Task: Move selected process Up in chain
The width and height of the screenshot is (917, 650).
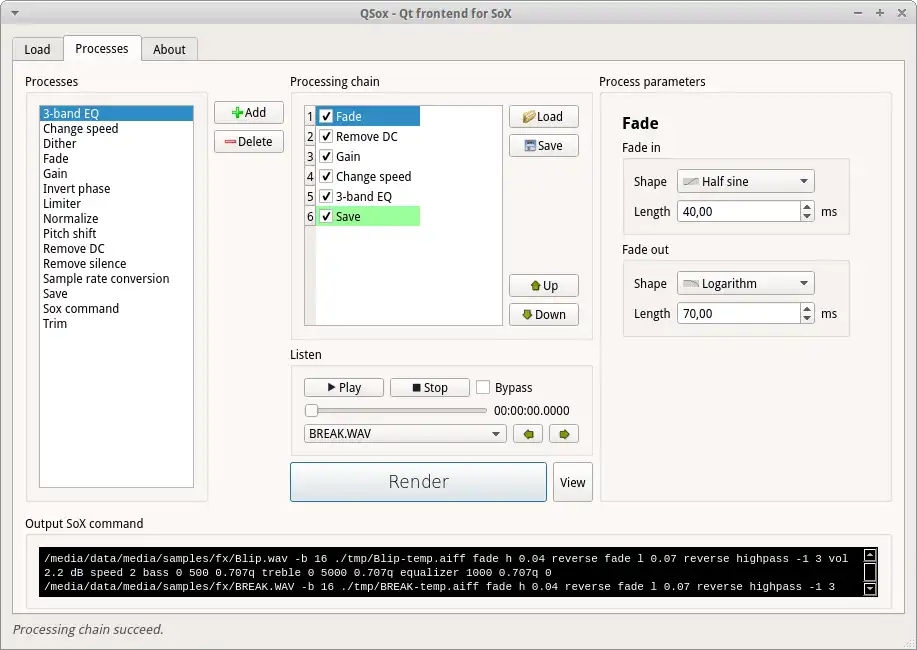Action: [x=543, y=286]
